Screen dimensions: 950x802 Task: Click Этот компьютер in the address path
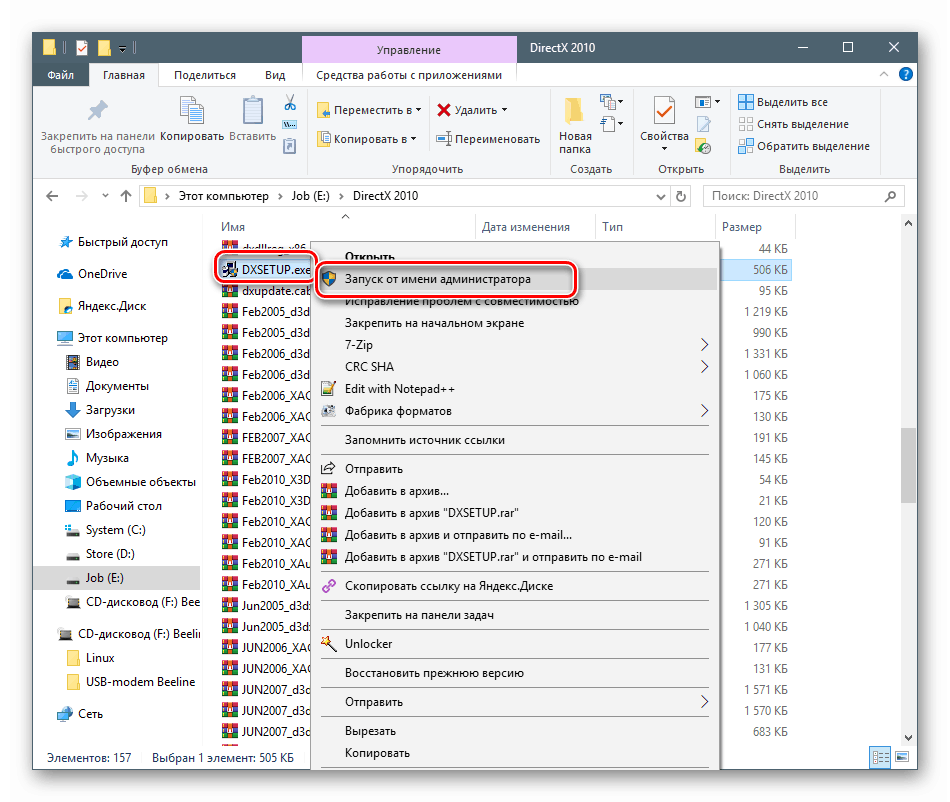coord(223,196)
